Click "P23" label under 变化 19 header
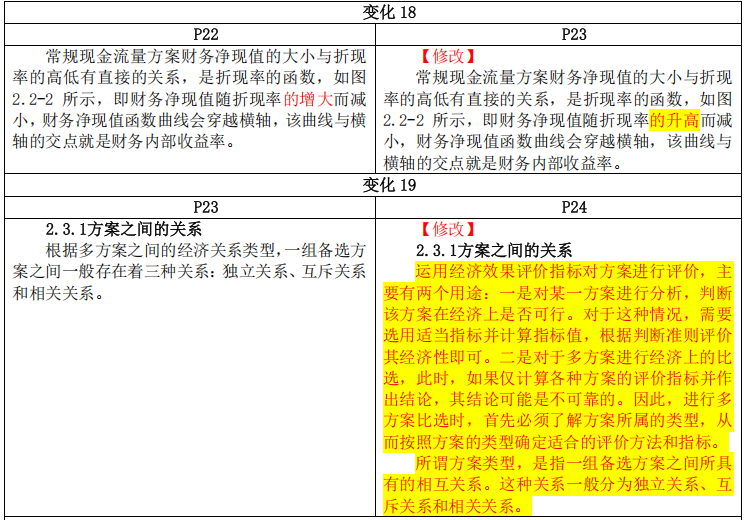This screenshot has width=744, height=520. 190,207
